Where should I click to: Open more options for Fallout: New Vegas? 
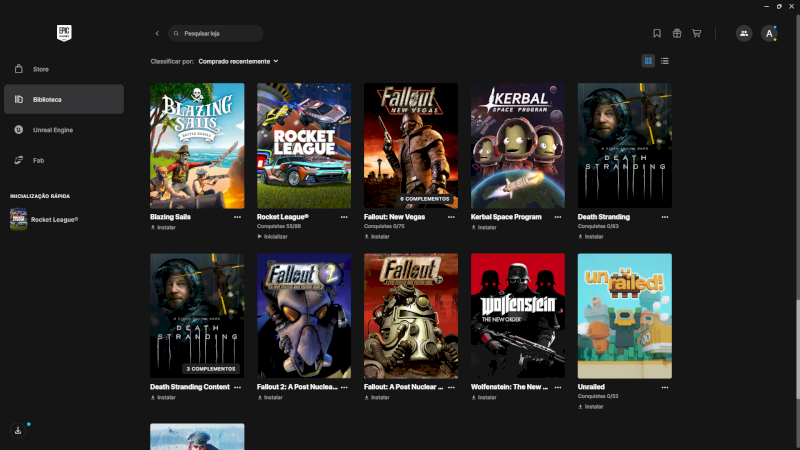[451, 217]
